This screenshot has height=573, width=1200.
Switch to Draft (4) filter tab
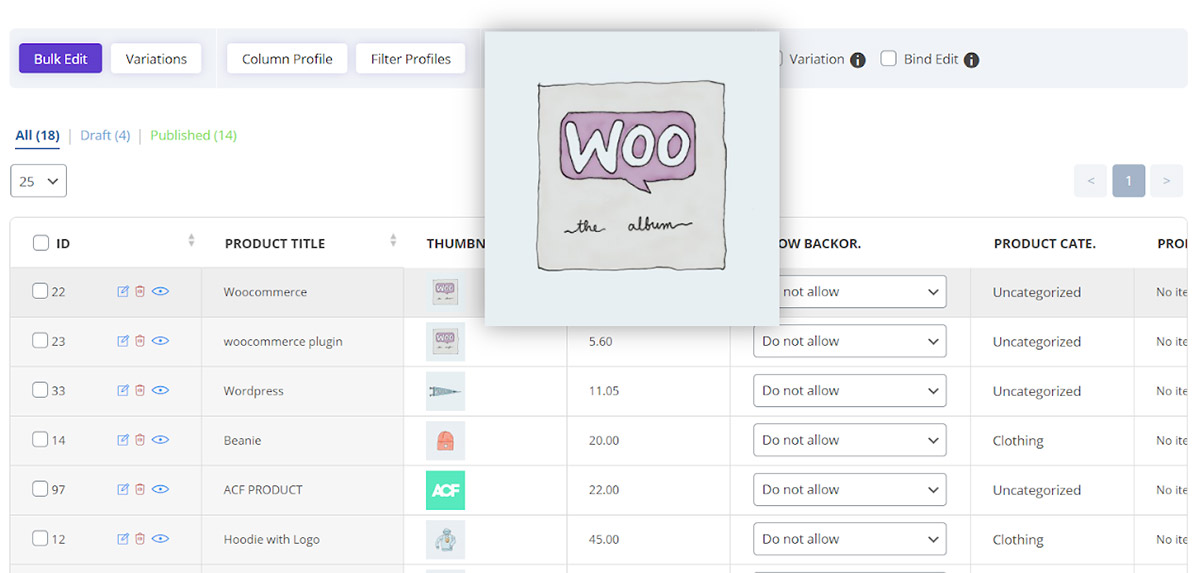click(x=105, y=135)
